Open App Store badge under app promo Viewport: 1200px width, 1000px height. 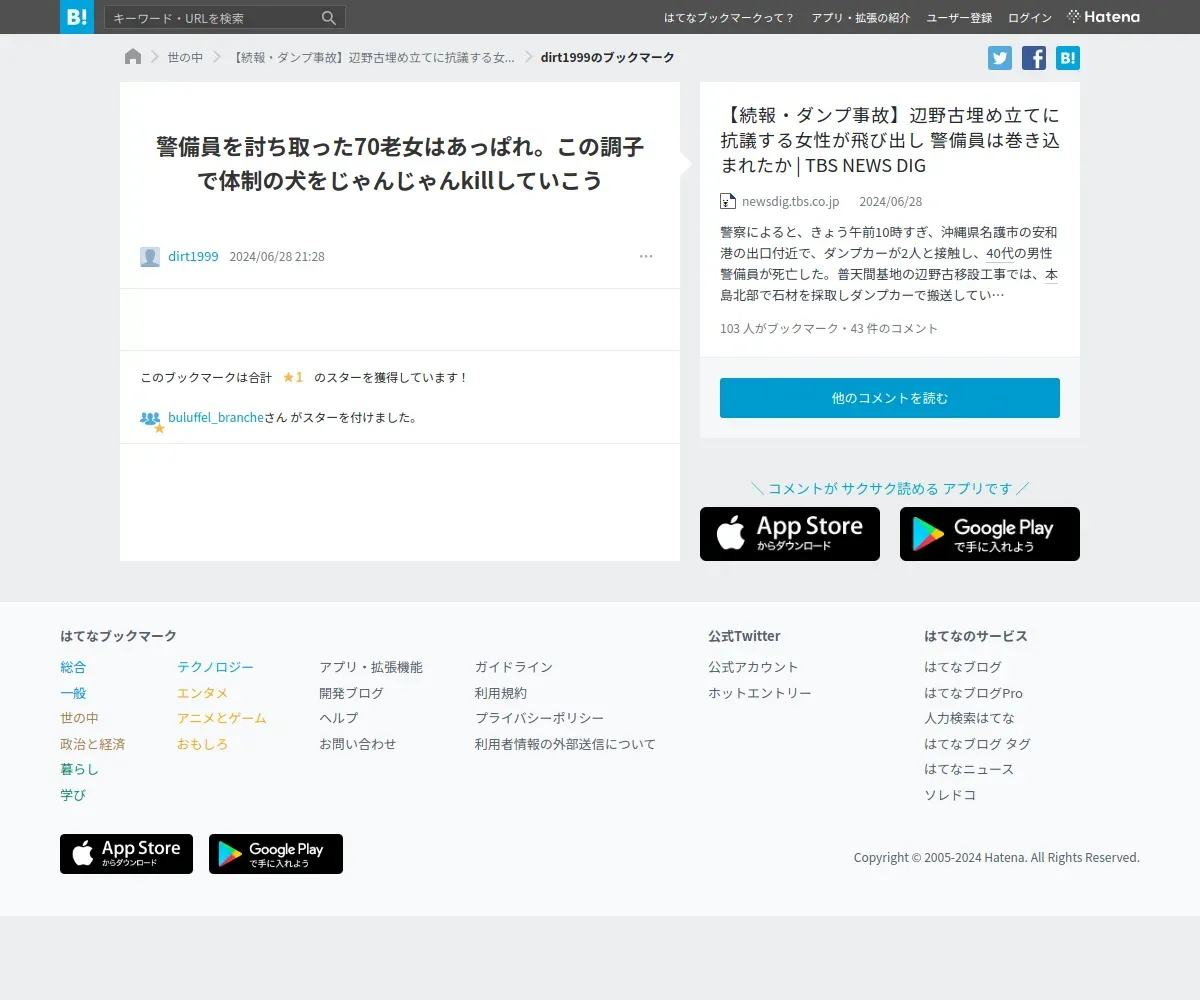(x=790, y=534)
